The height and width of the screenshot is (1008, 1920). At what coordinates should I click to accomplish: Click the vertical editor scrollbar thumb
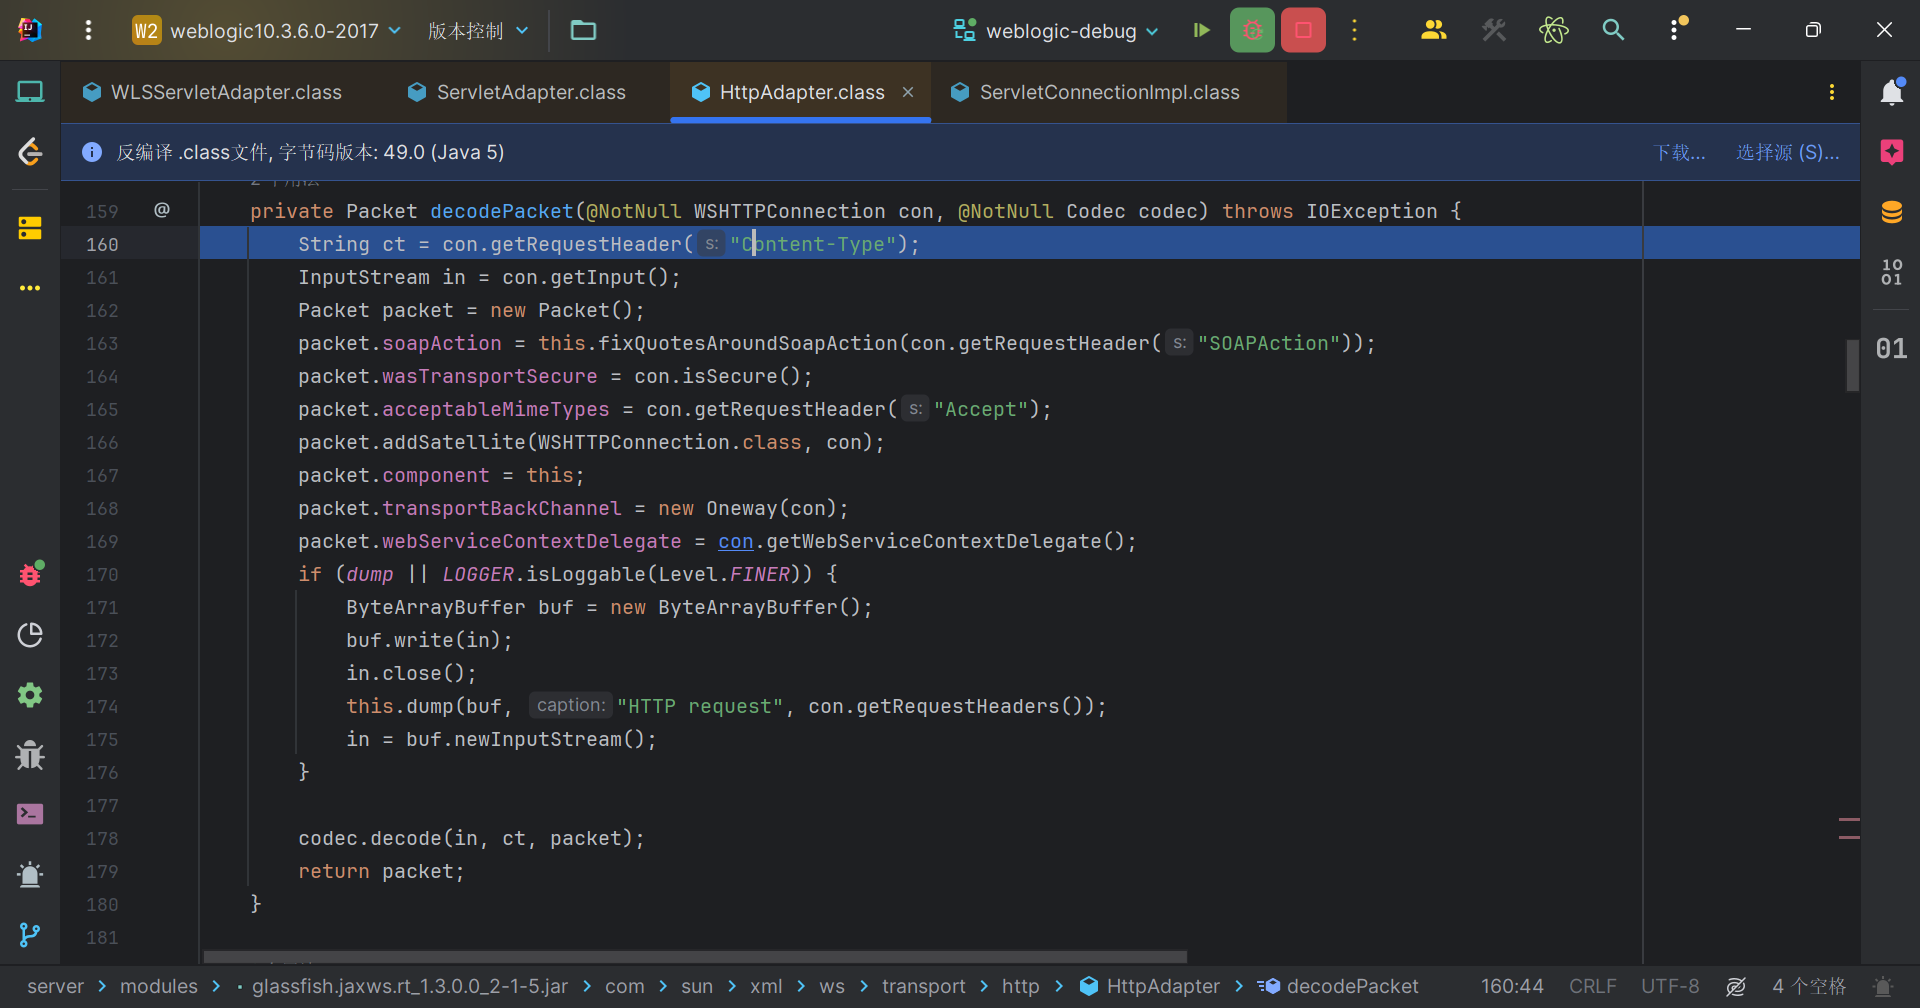click(1852, 365)
